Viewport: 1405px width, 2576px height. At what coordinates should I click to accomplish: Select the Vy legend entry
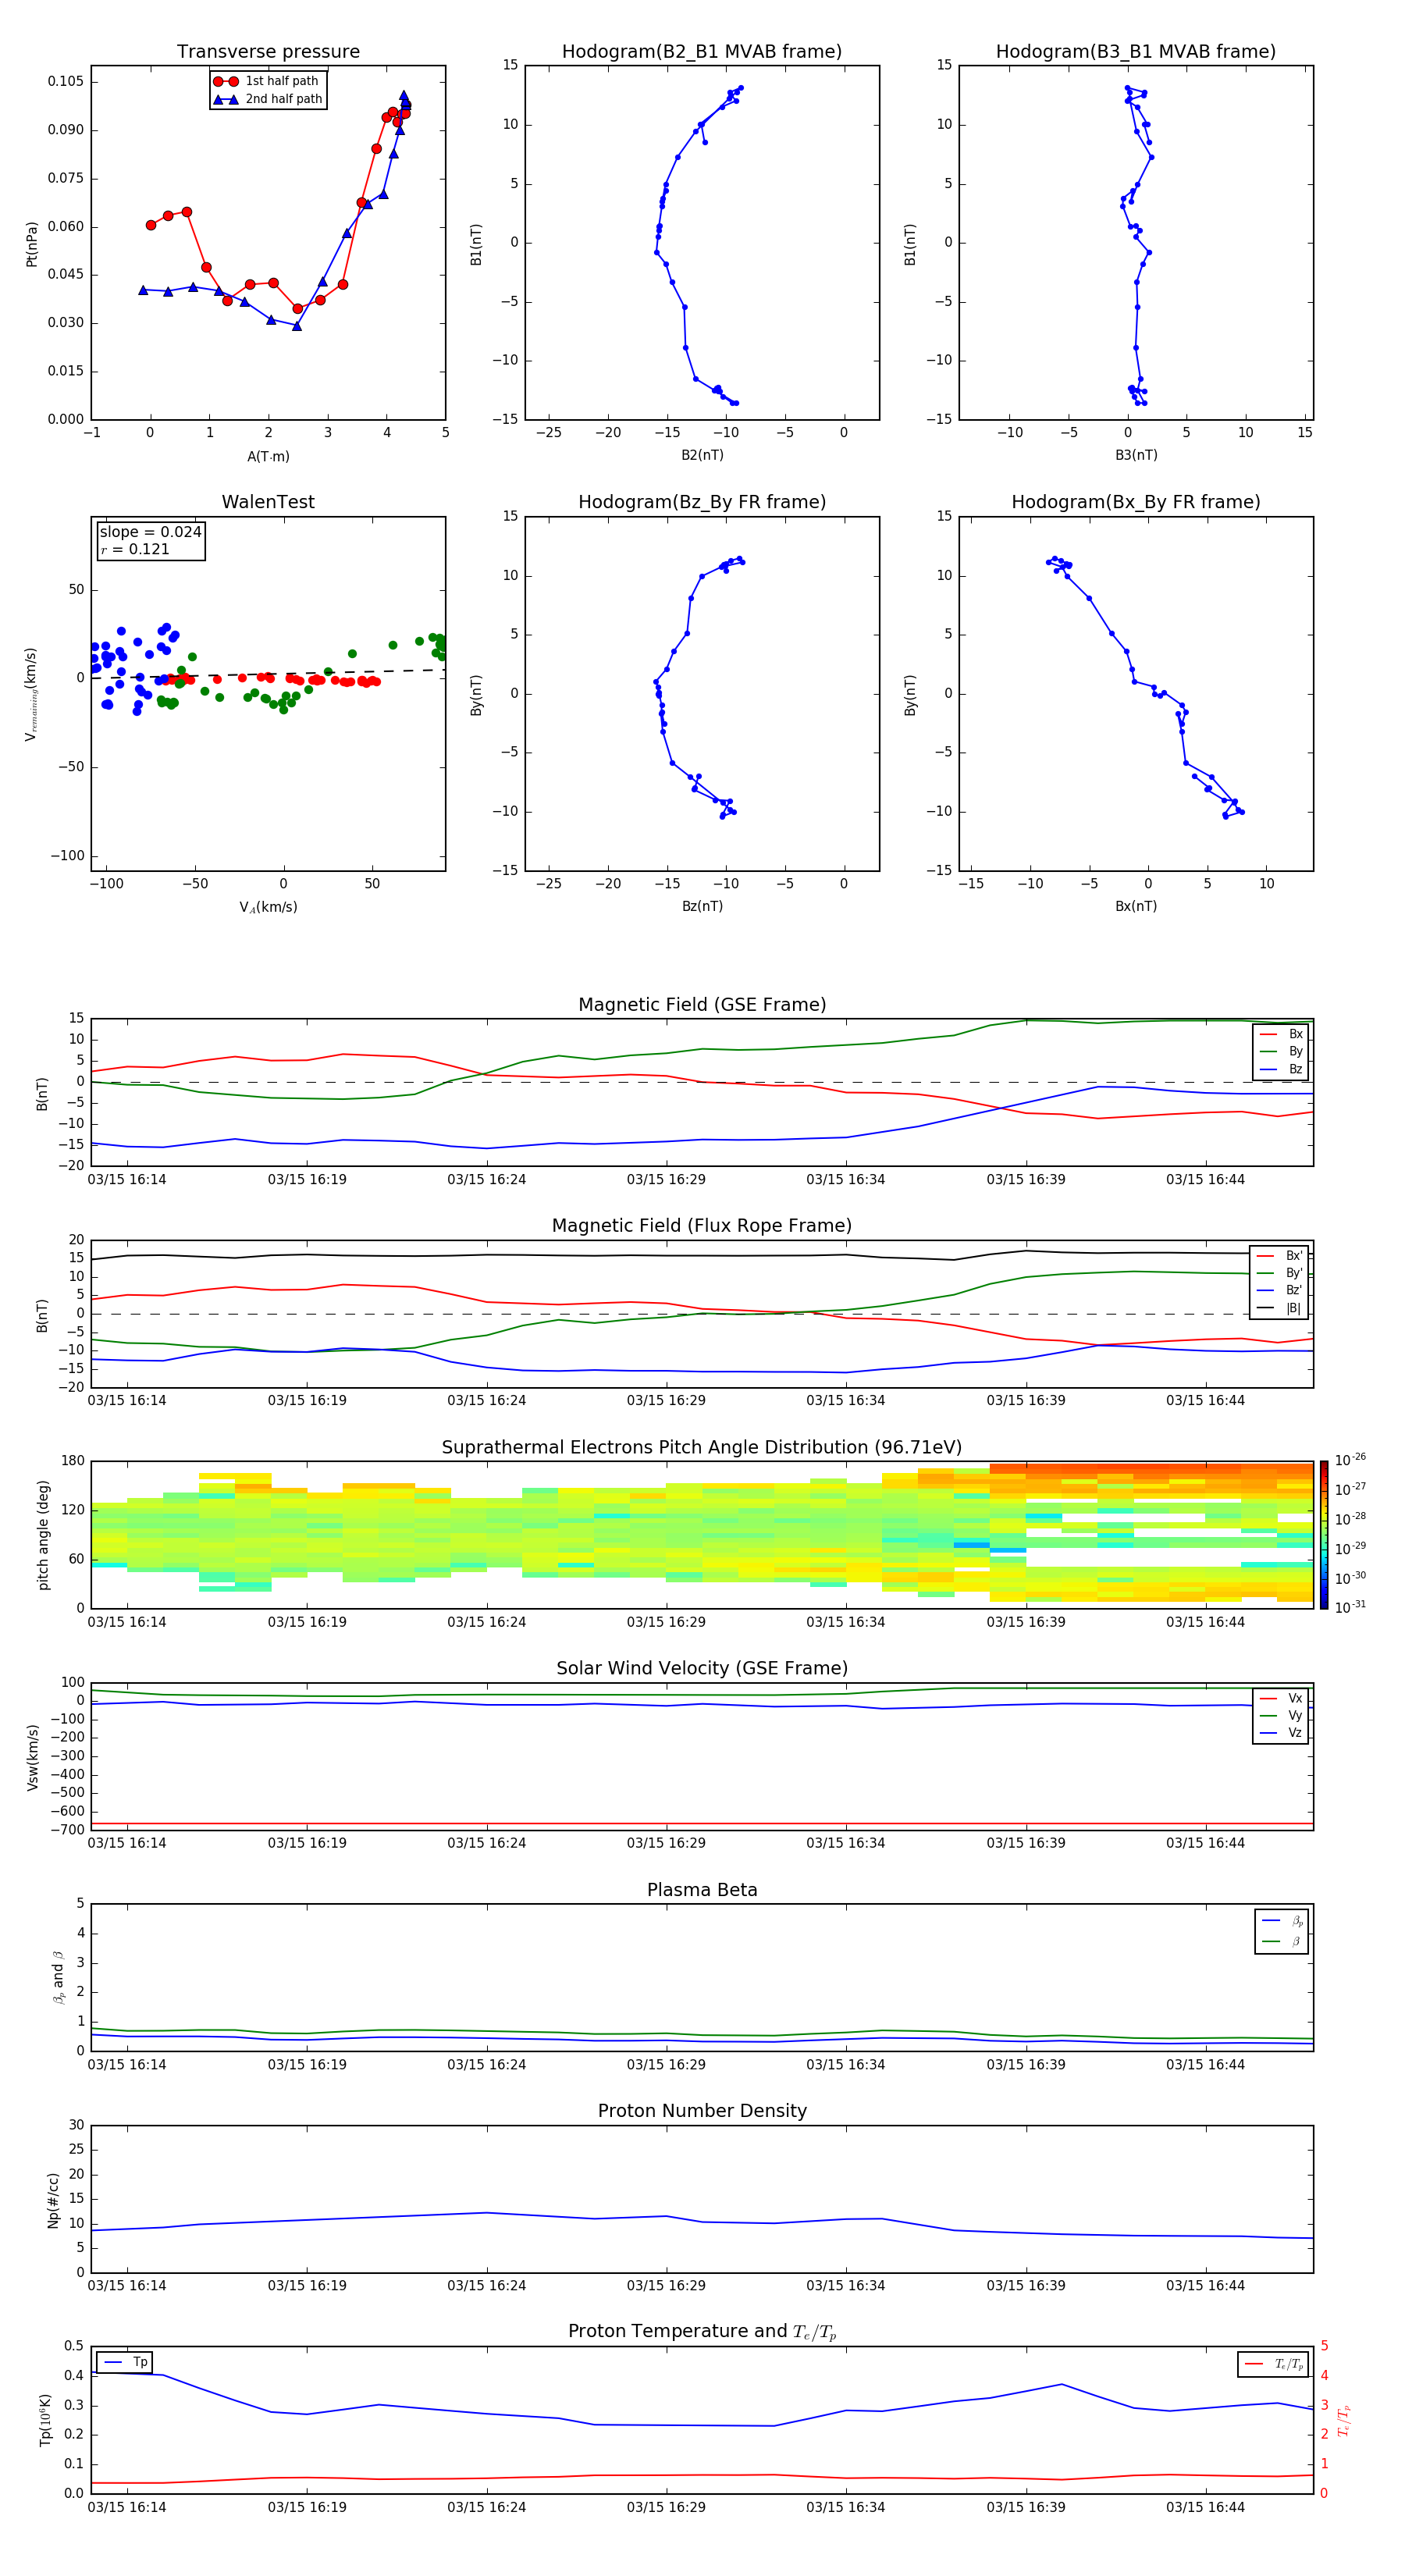[1281, 1715]
